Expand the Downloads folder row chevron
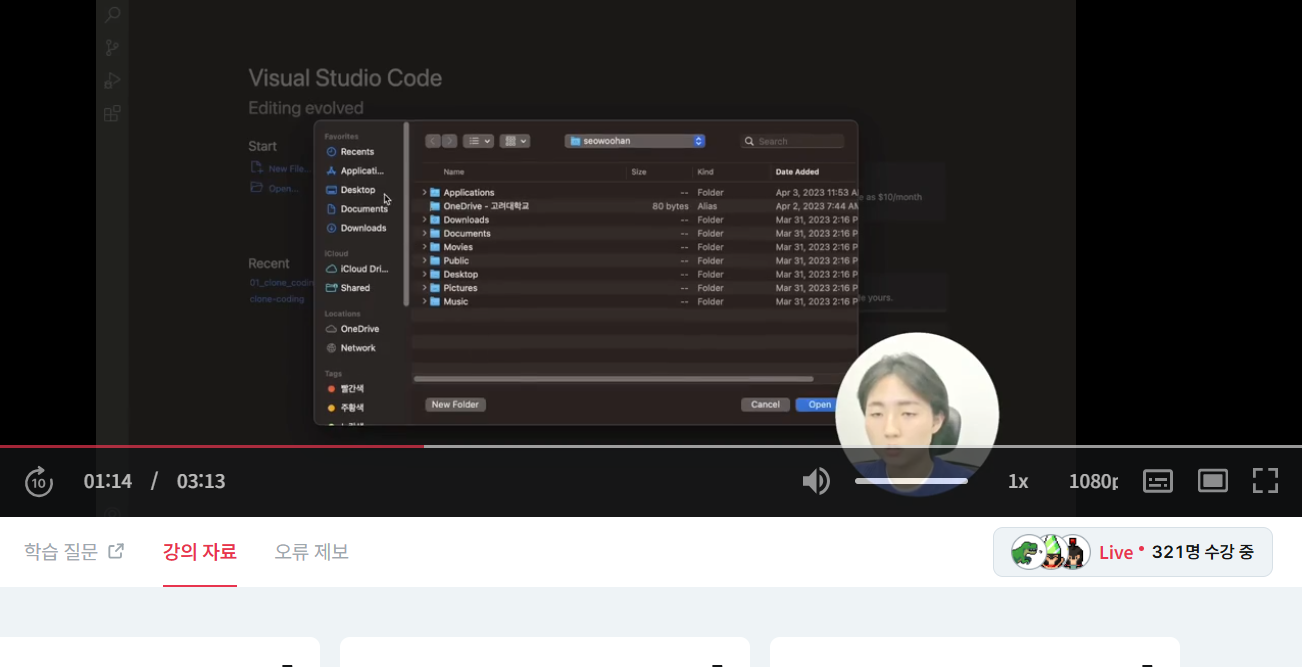This screenshot has width=1302, height=667. click(424, 220)
